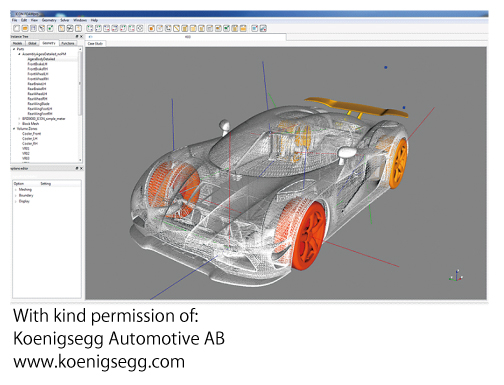Open the Edit menu
Viewport: 504px width, 385px height.
pyautogui.click(x=24, y=20)
